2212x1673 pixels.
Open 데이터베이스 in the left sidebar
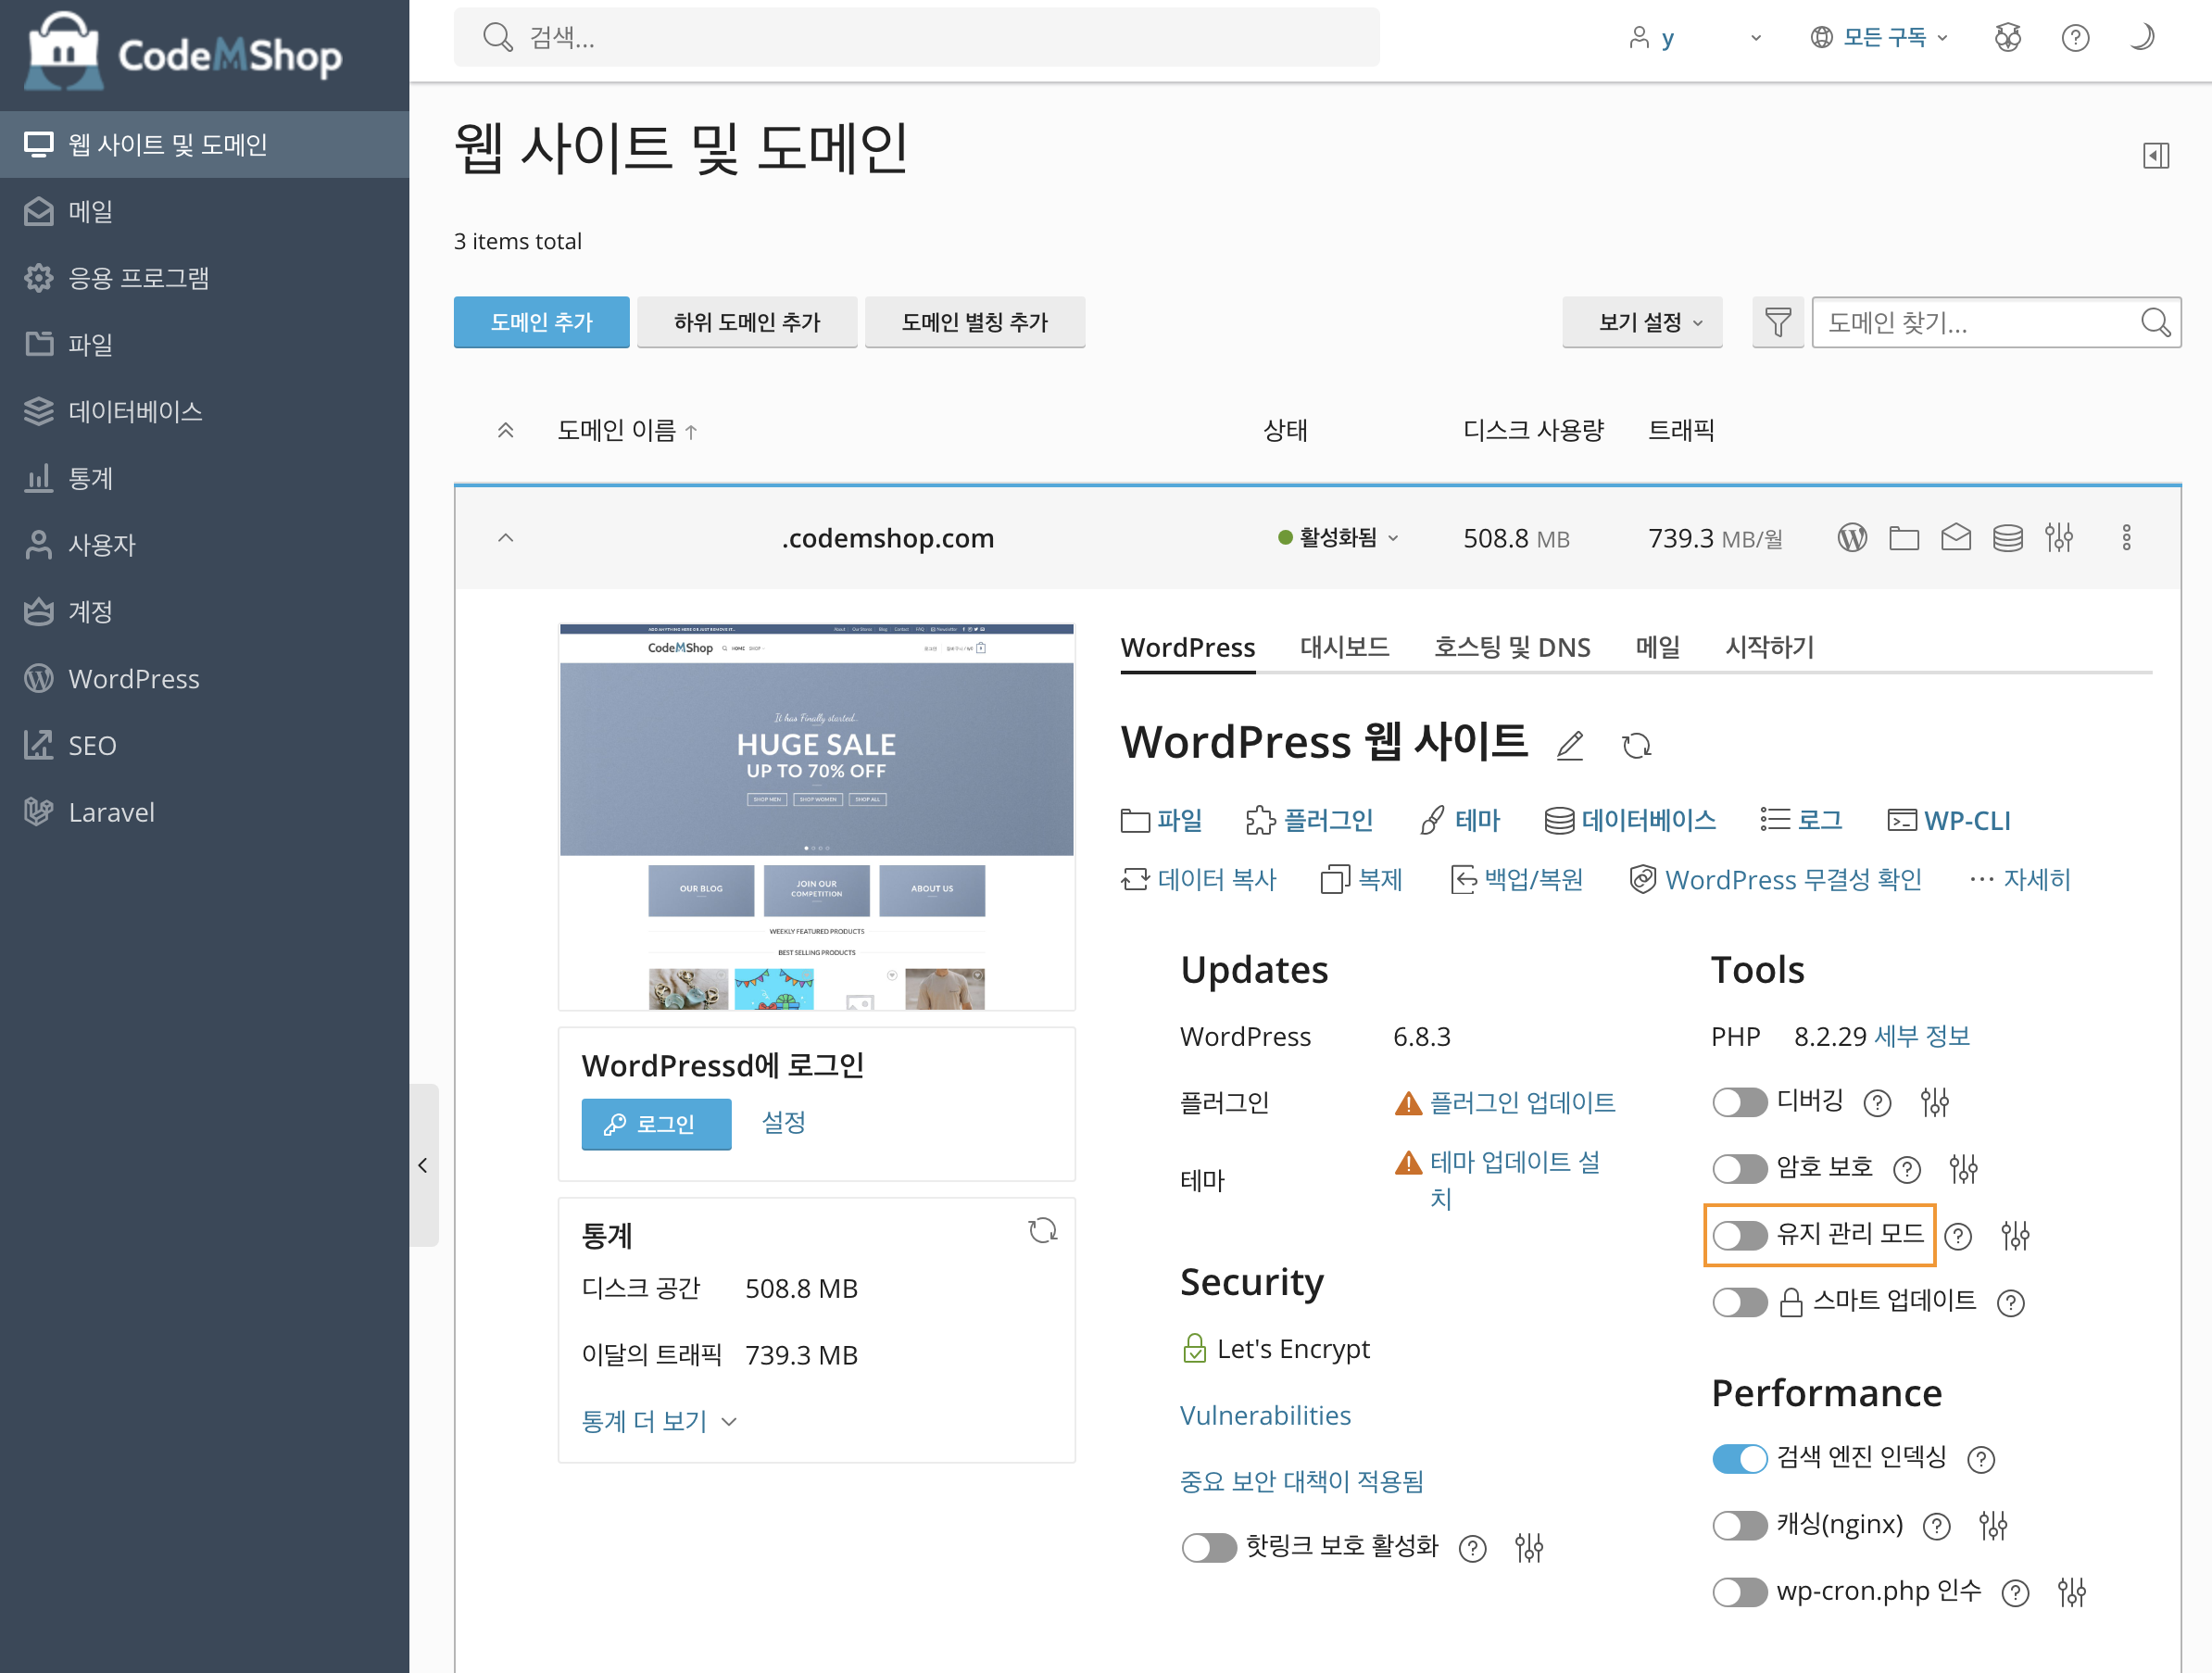click(135, 411)
